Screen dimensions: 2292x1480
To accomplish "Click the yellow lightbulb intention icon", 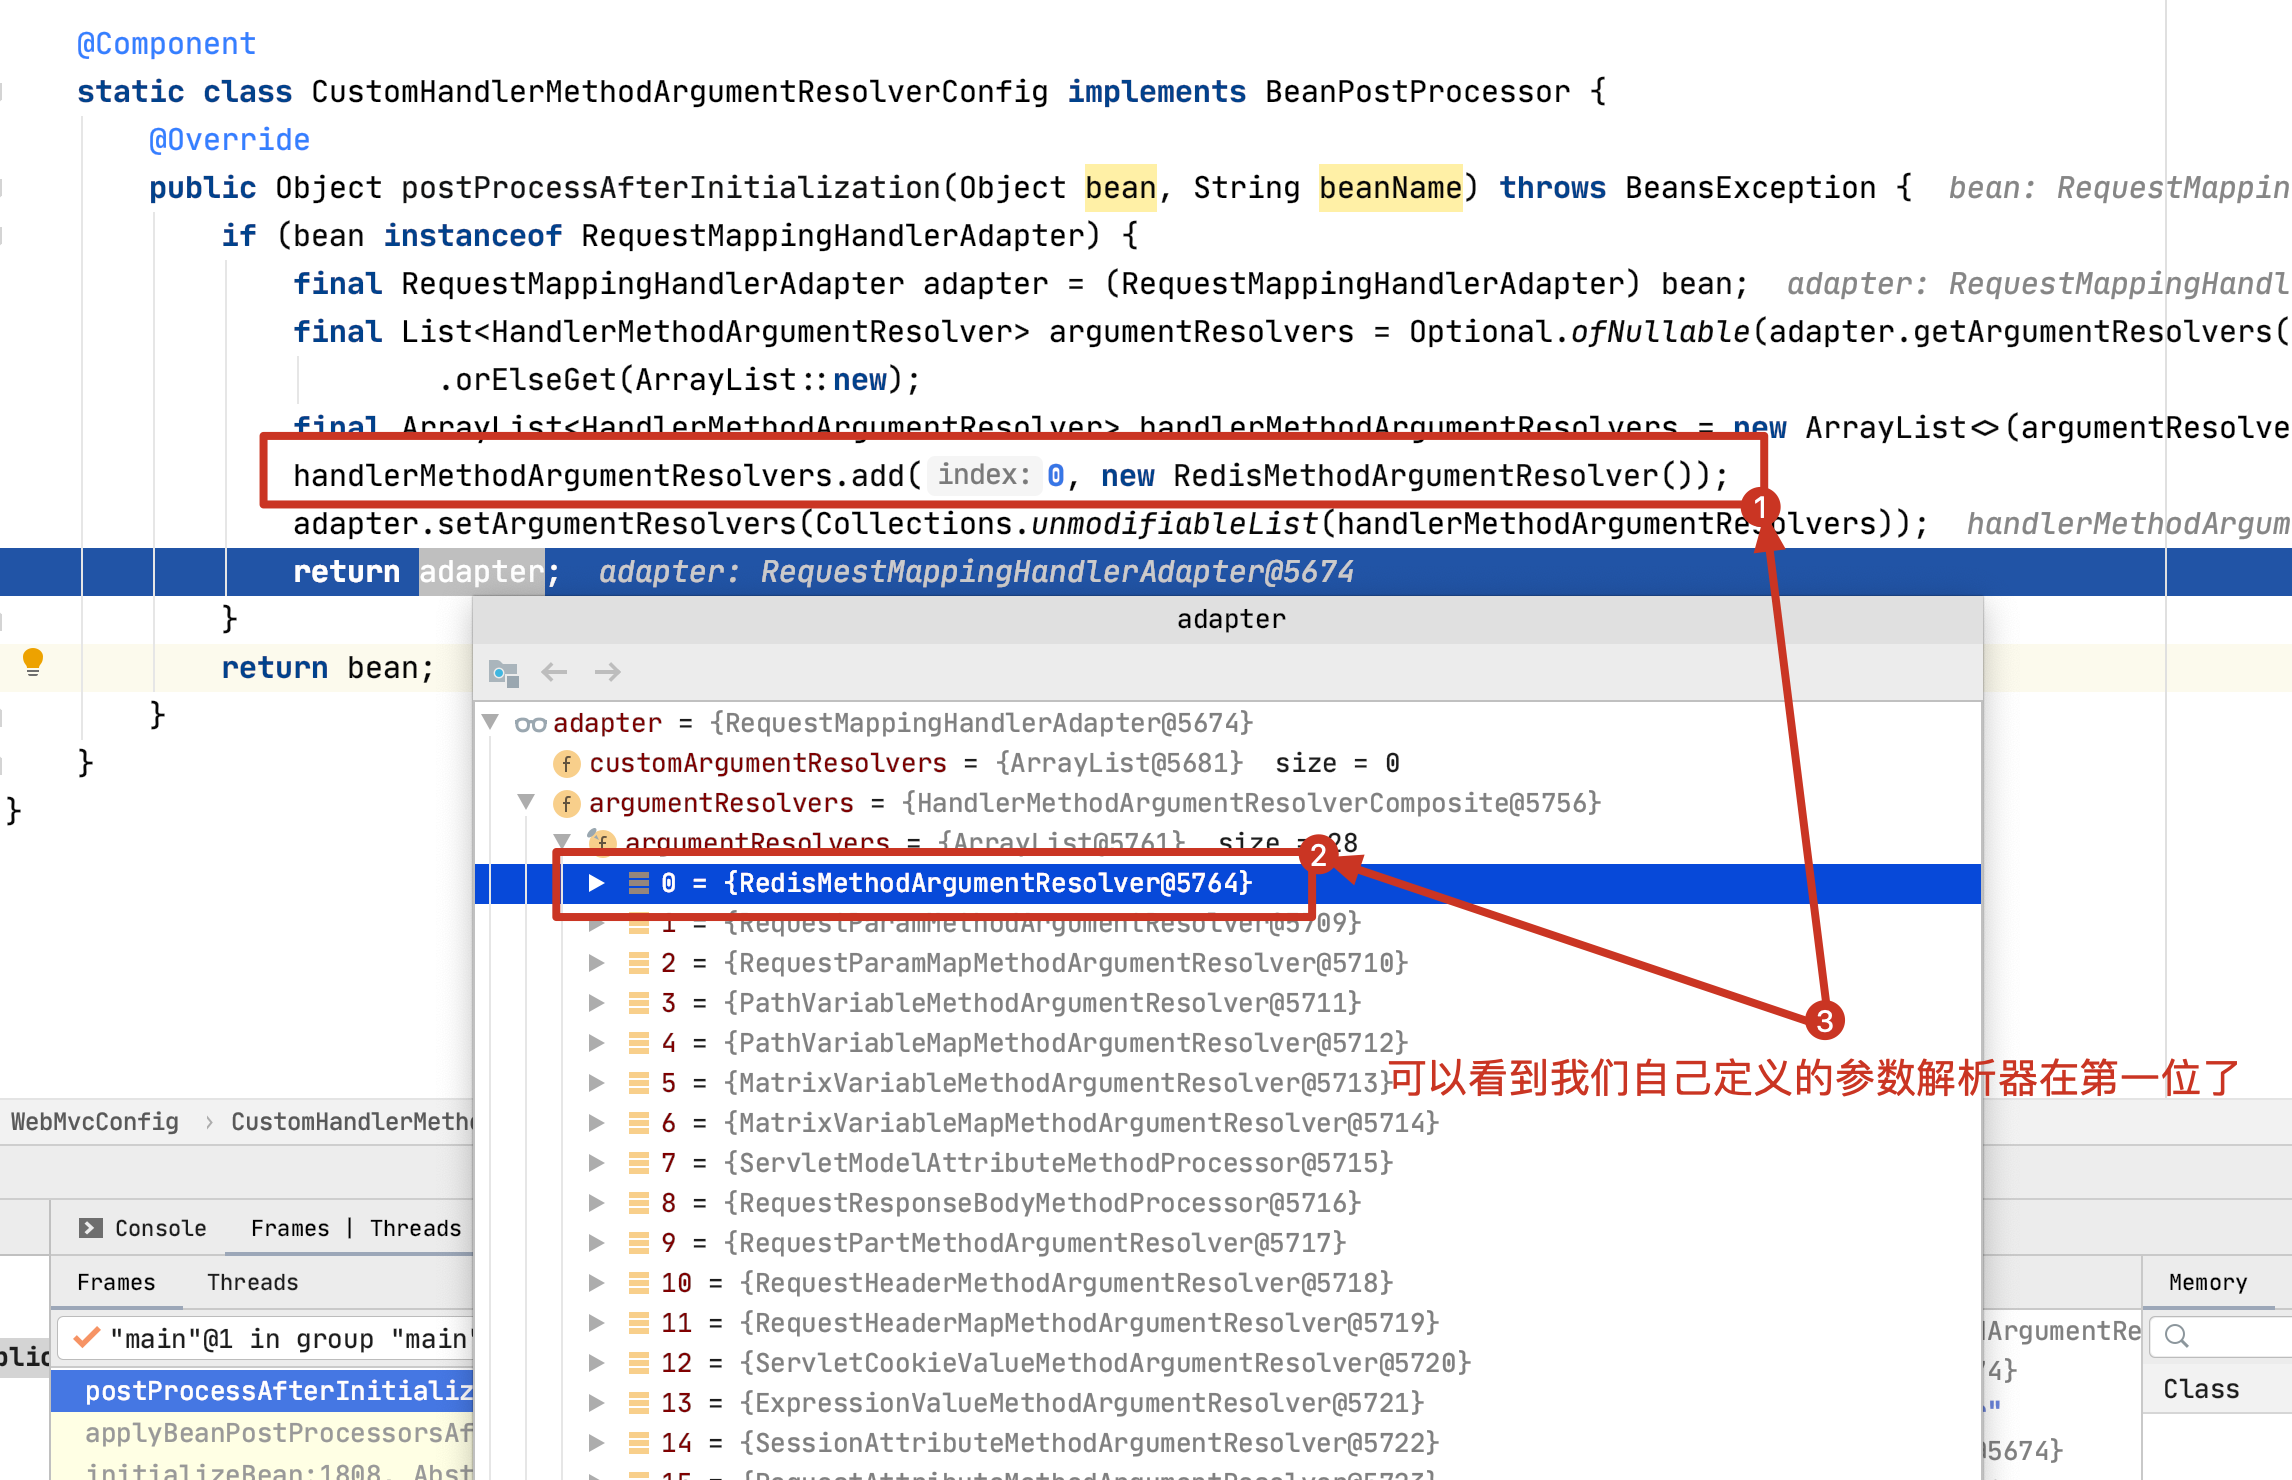I will 33,662.
